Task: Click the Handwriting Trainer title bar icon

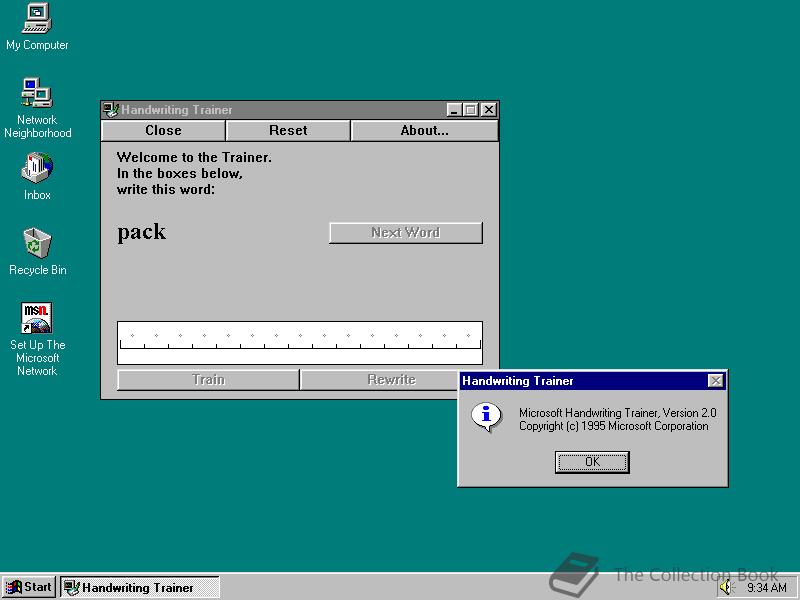Action: pyautogui.click(x=110, y=110)
